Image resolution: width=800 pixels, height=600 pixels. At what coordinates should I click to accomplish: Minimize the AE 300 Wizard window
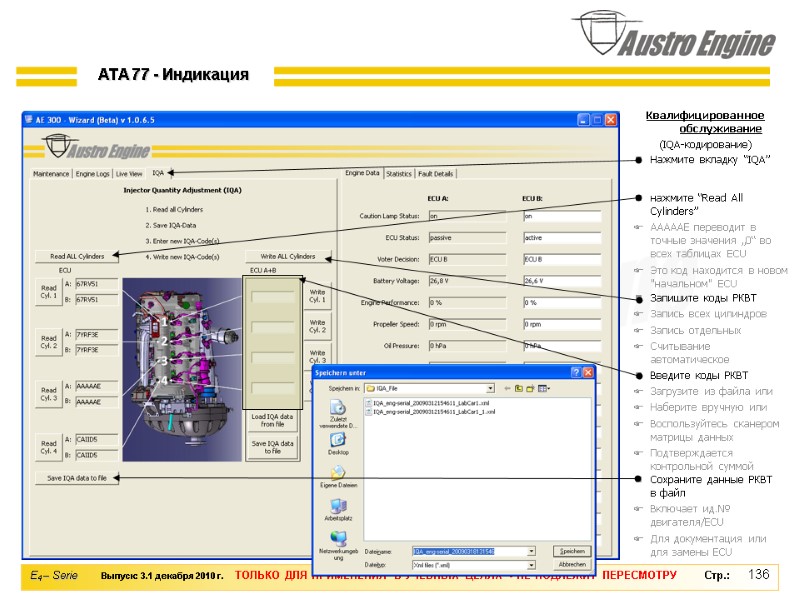click(x=583, y=120)
